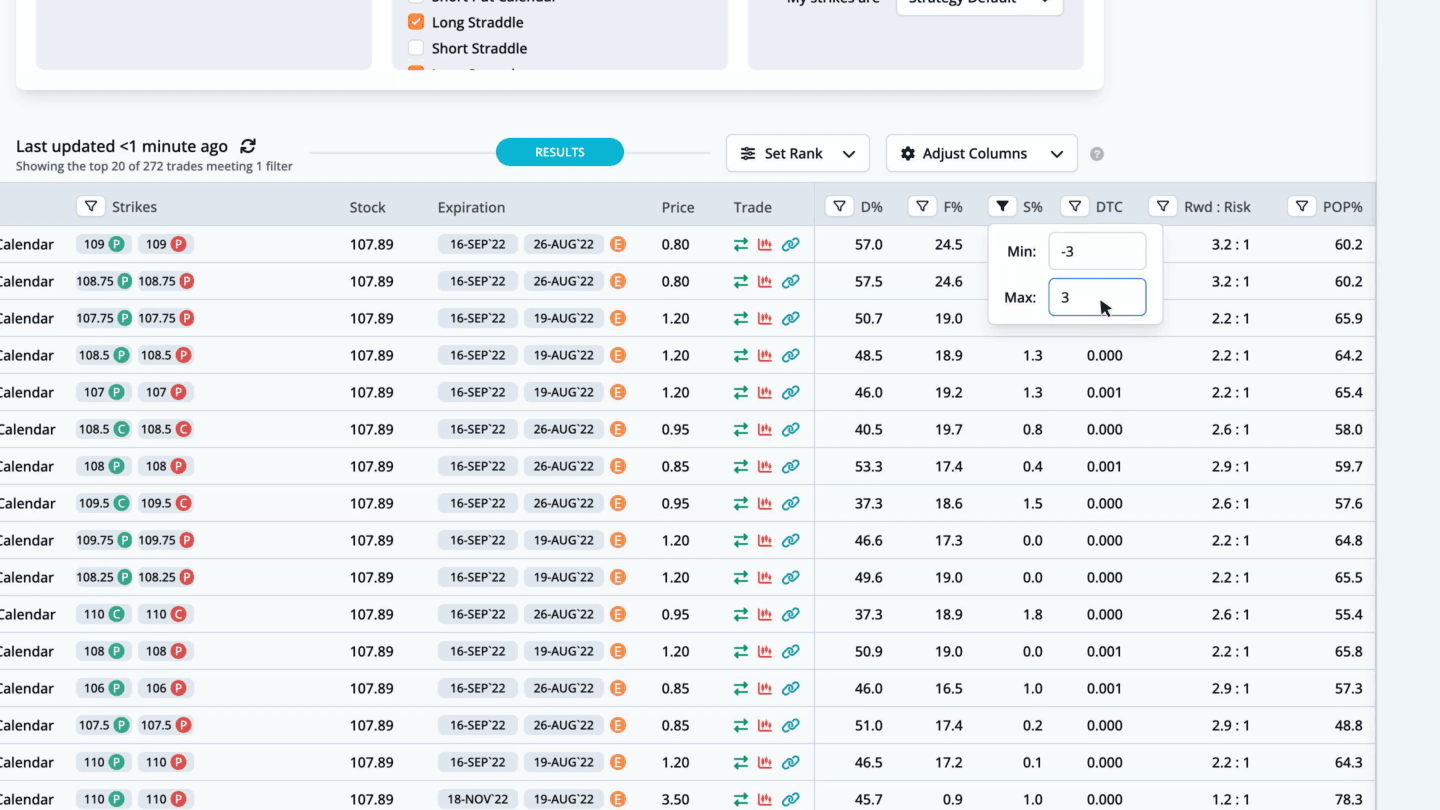Click swap trade icon in 109 P row
Image resolution: width=1440 pixels, height=810 pixels.
coord(741,244)
